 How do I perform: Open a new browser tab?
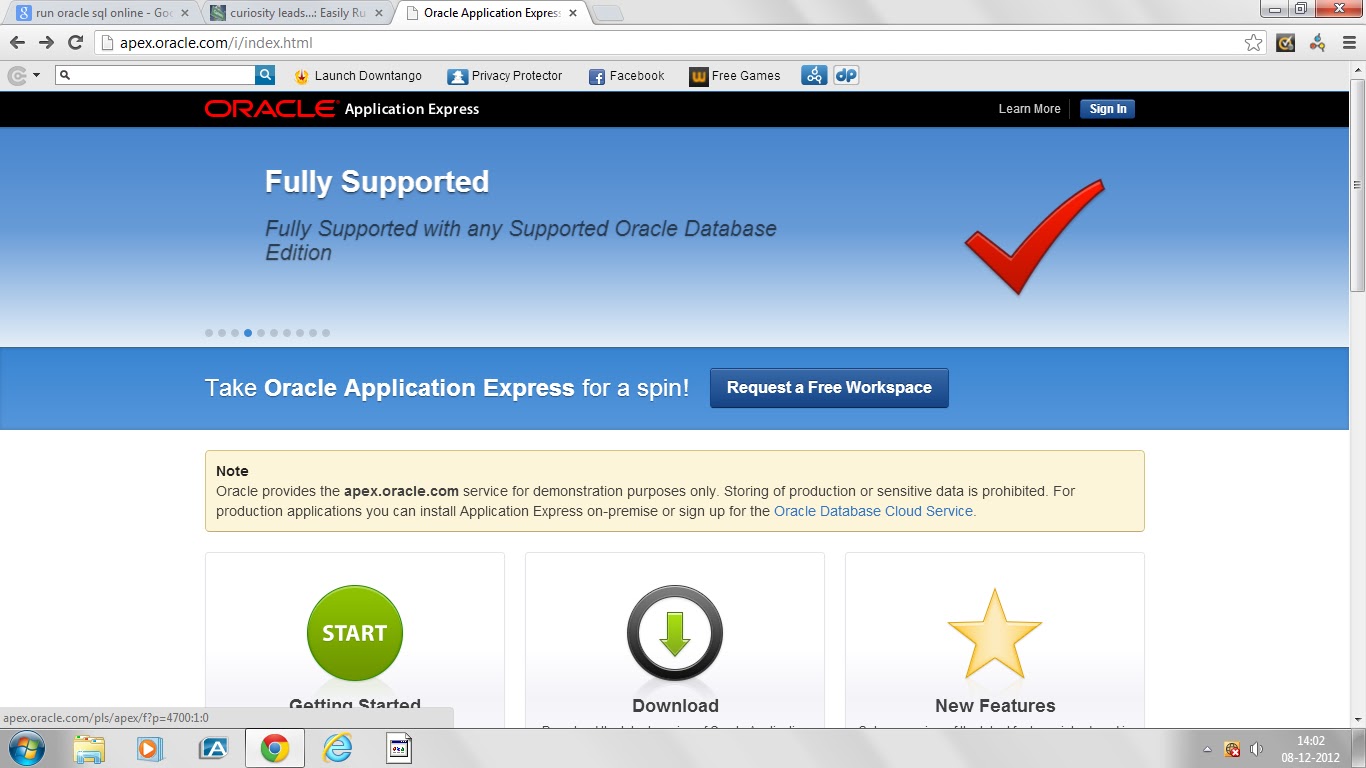pos(607,13)
